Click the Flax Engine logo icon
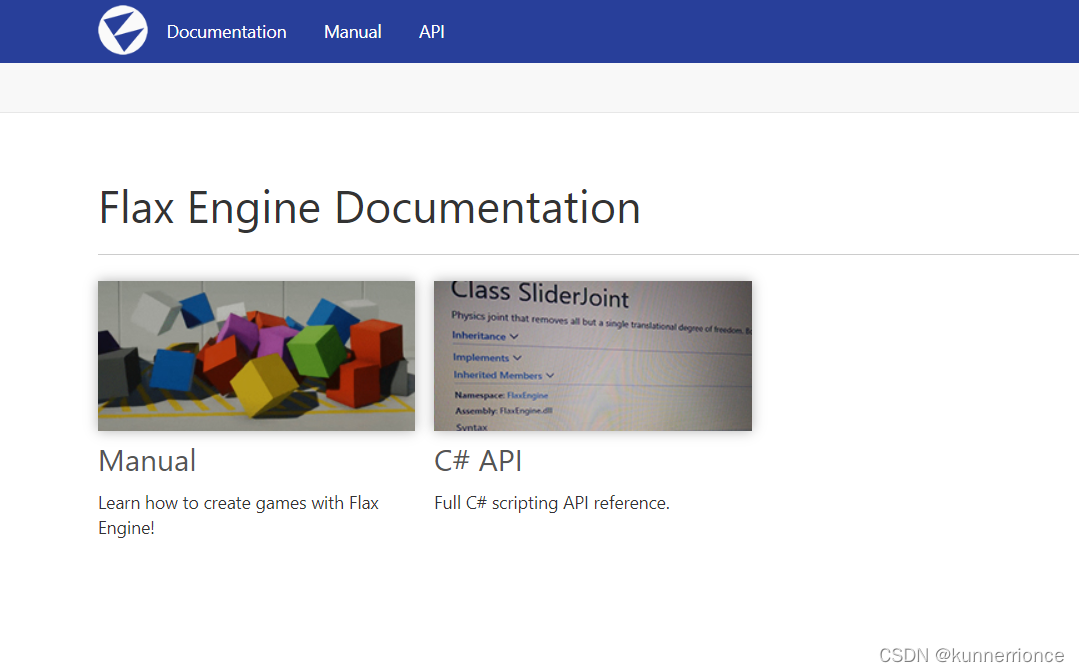 (x=122, y=30)
